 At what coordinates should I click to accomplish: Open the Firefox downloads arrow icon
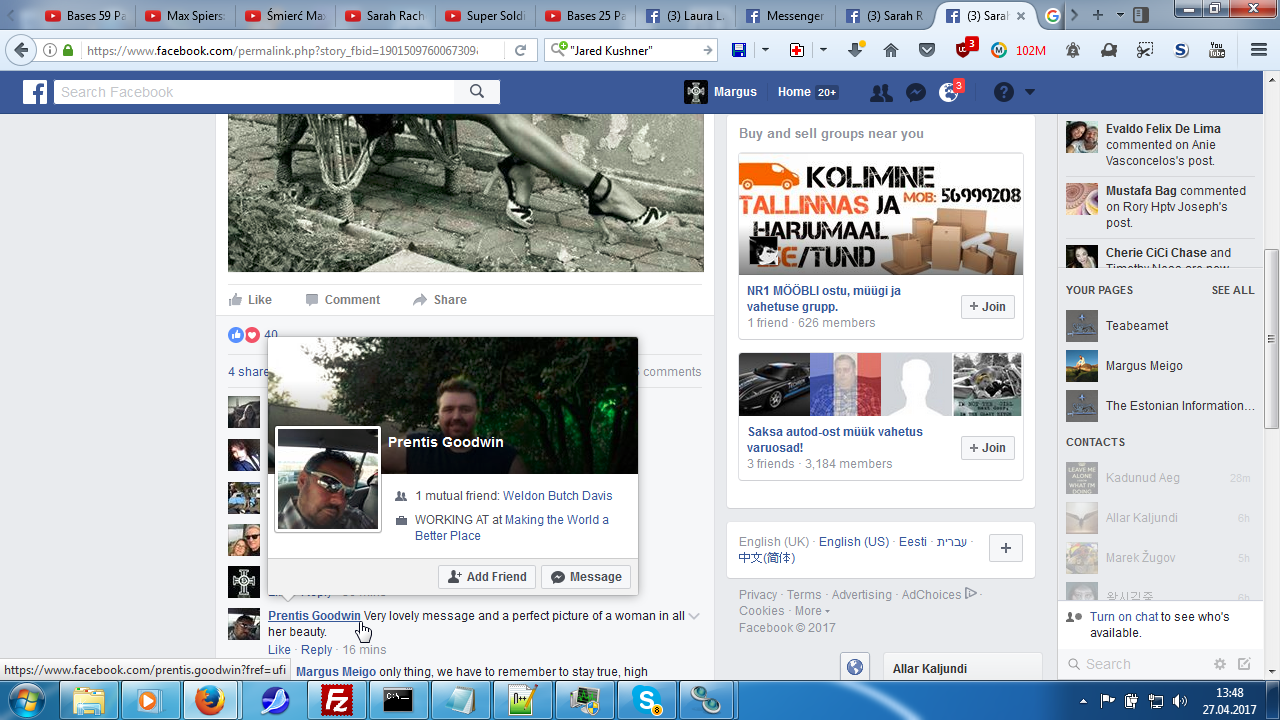point(856,50)
